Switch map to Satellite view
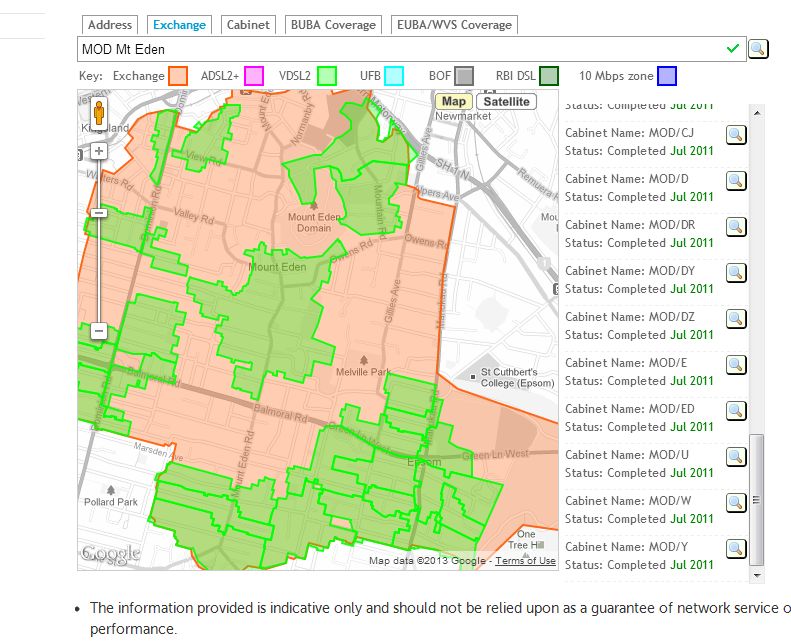 click(x=506, y=101)
